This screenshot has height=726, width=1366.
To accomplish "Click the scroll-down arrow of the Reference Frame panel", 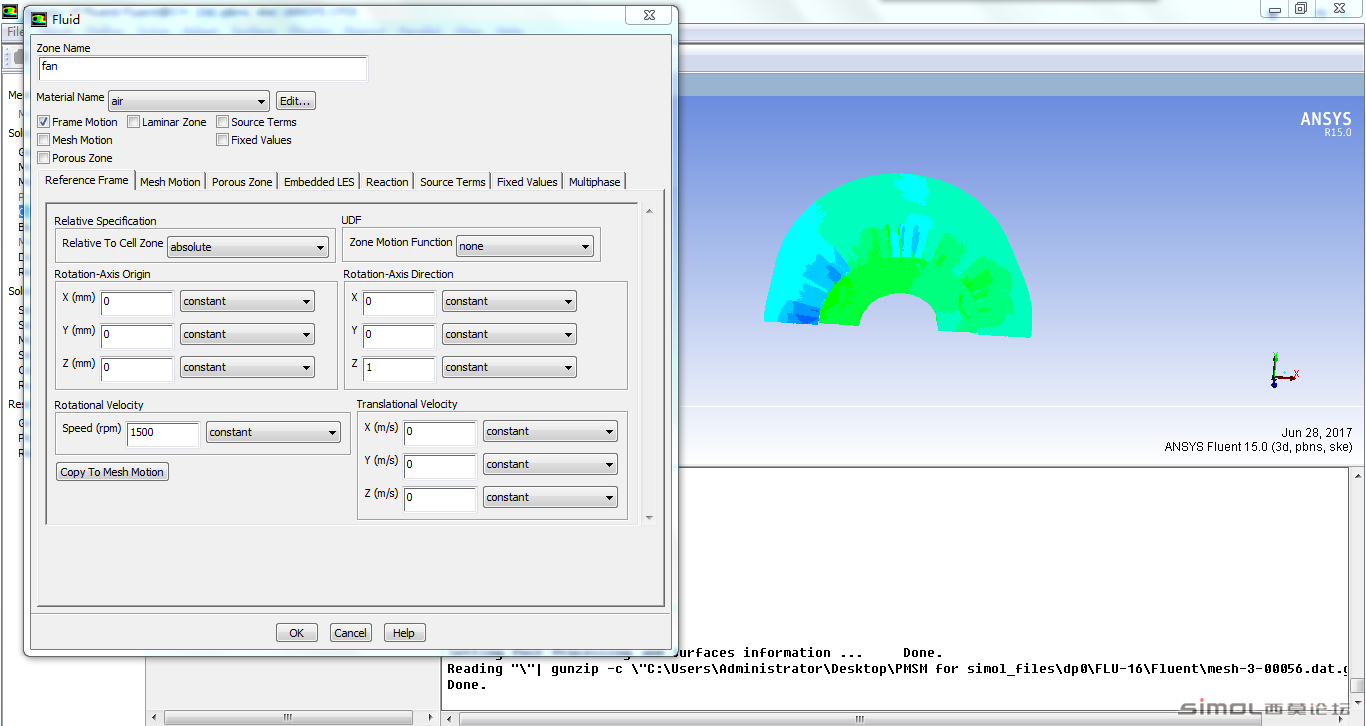I will point(649,517).
